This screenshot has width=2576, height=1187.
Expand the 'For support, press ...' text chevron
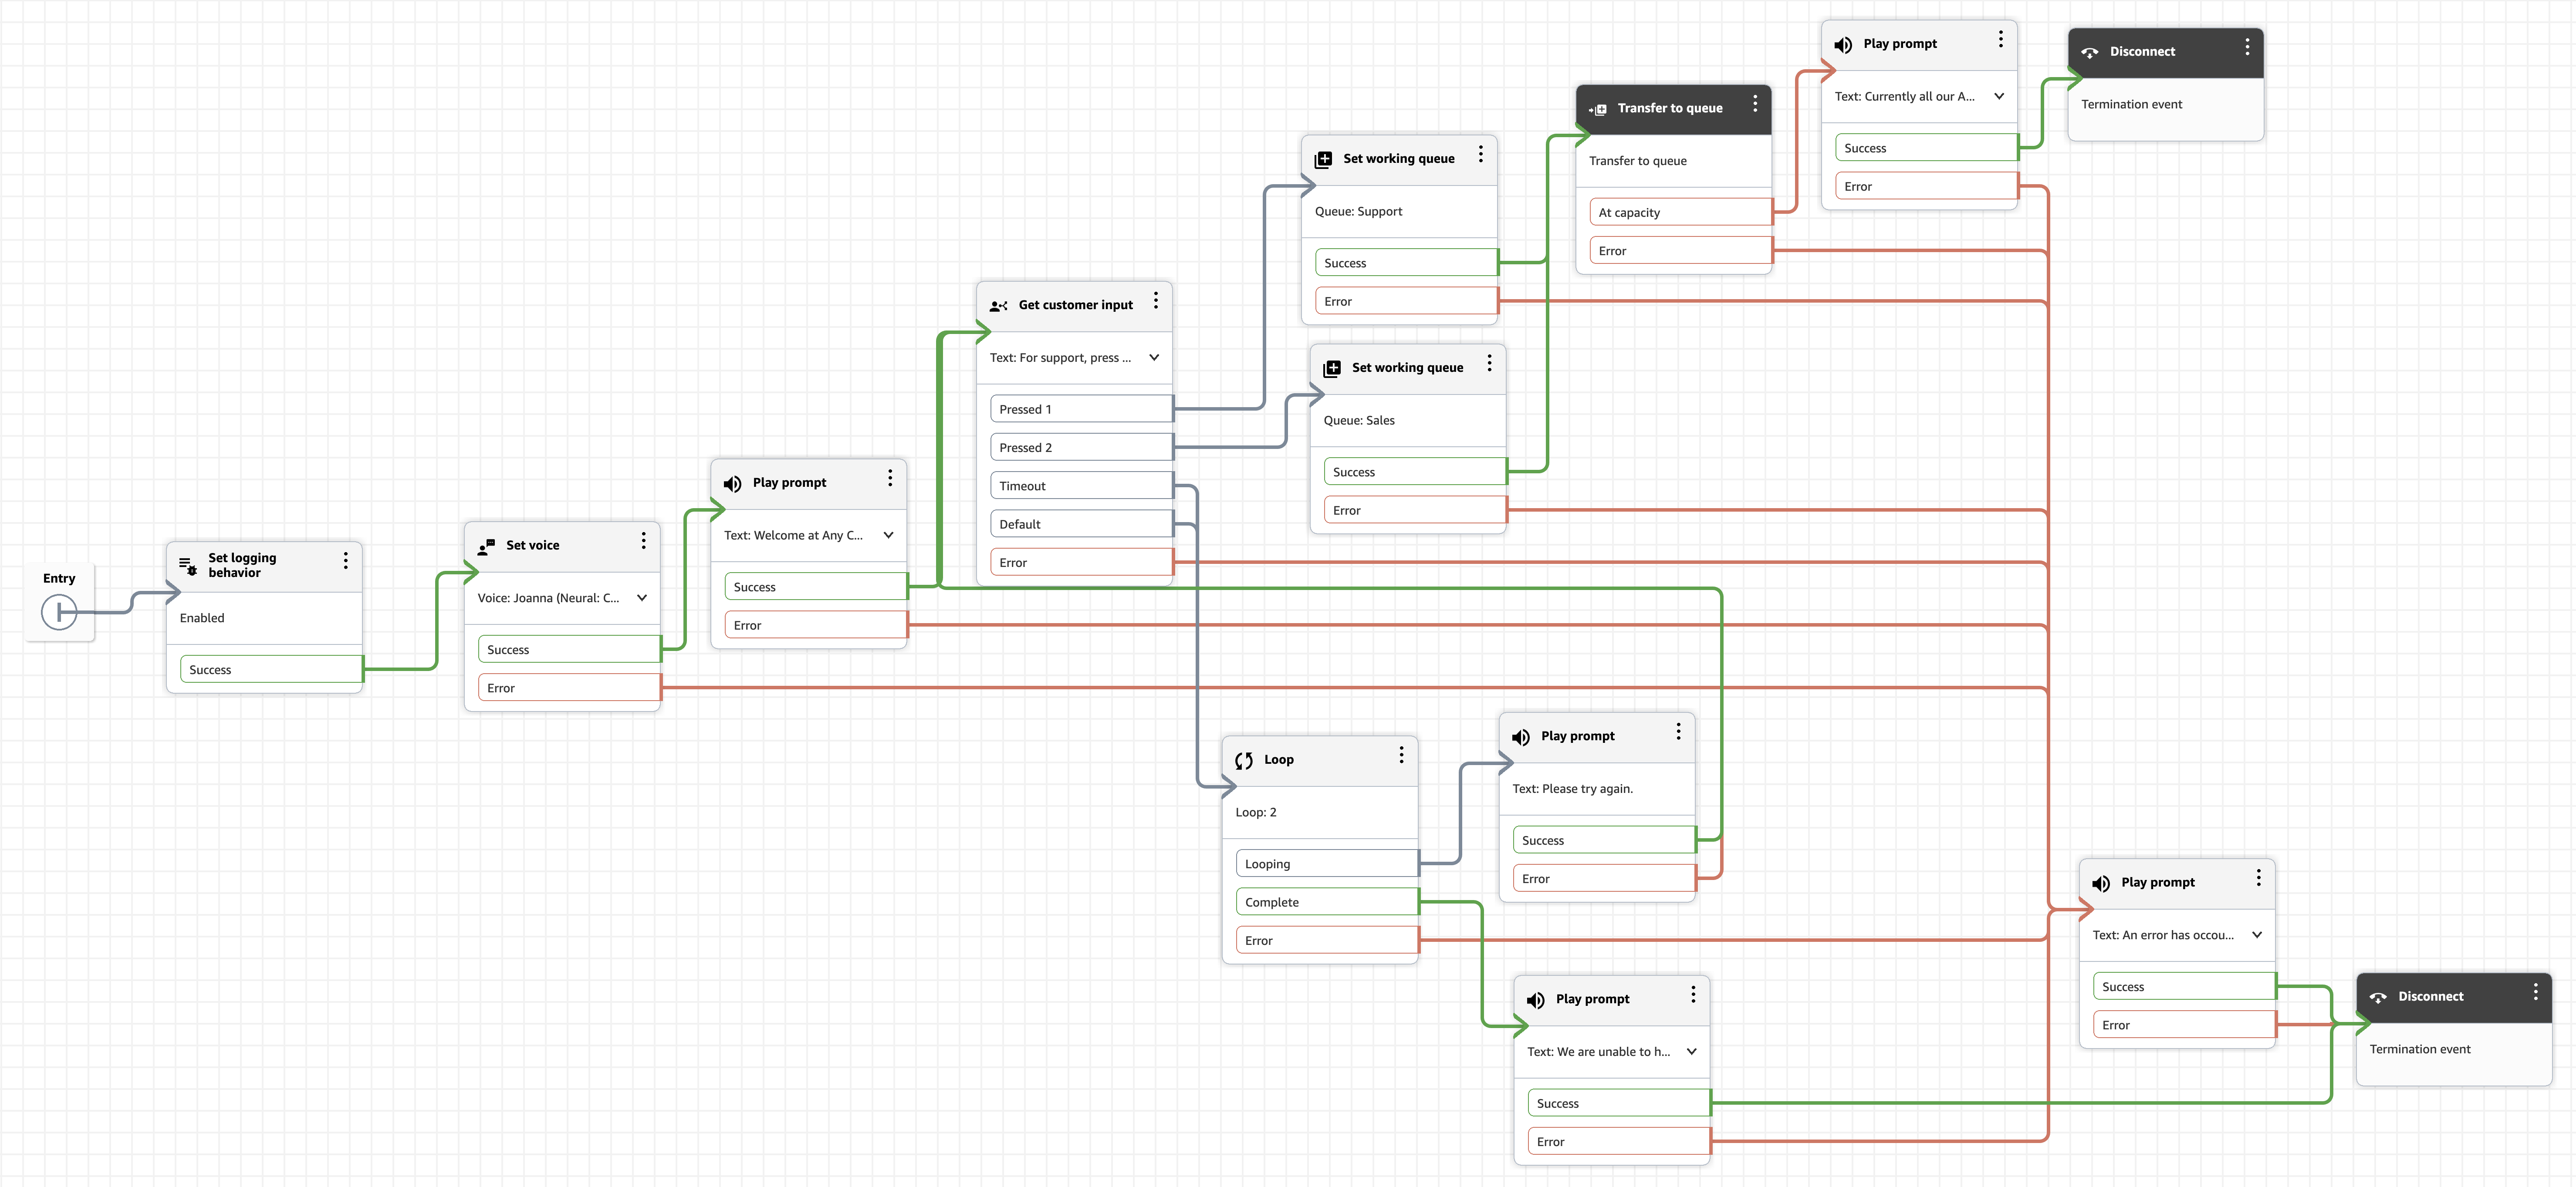pos(1154,358)
